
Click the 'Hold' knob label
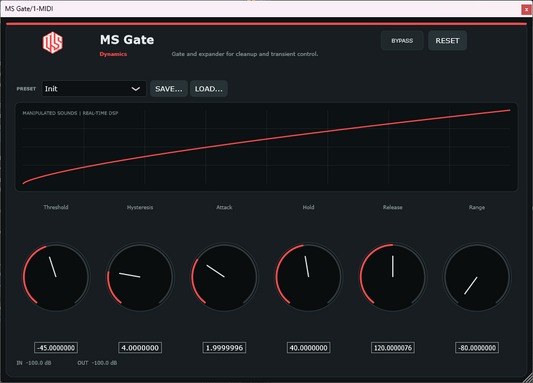tap(309, 207)
